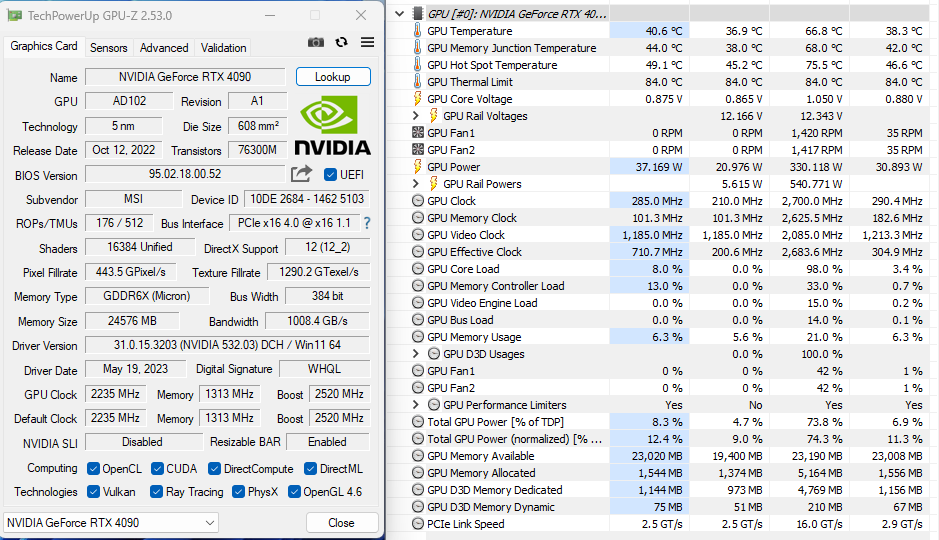The height and width of the screenshot is (540, 939).
Task: Switch to the Sensors tab
Action: (x=109, y=48)
